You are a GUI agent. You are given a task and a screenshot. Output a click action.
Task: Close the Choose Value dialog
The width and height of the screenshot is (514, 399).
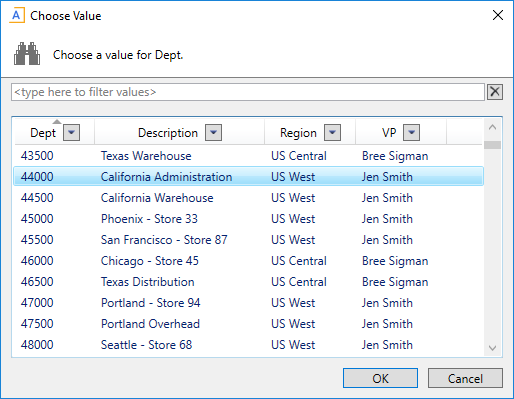[x=498, y=15]
